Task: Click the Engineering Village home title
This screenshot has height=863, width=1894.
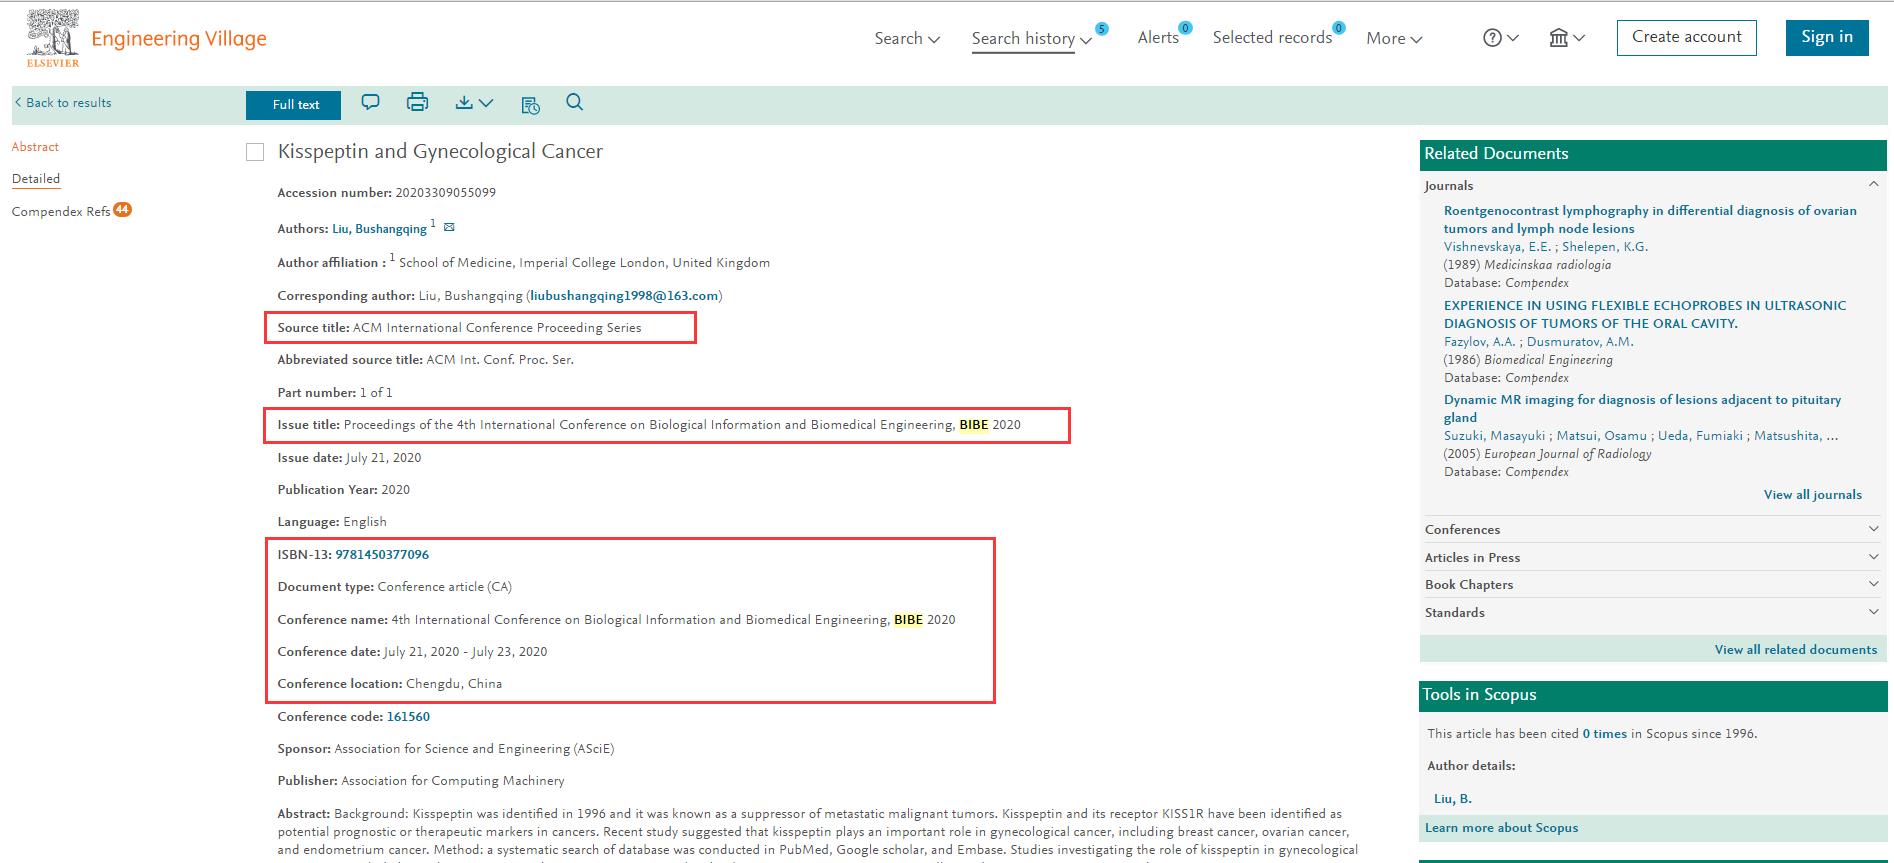Action: (179, 38)
